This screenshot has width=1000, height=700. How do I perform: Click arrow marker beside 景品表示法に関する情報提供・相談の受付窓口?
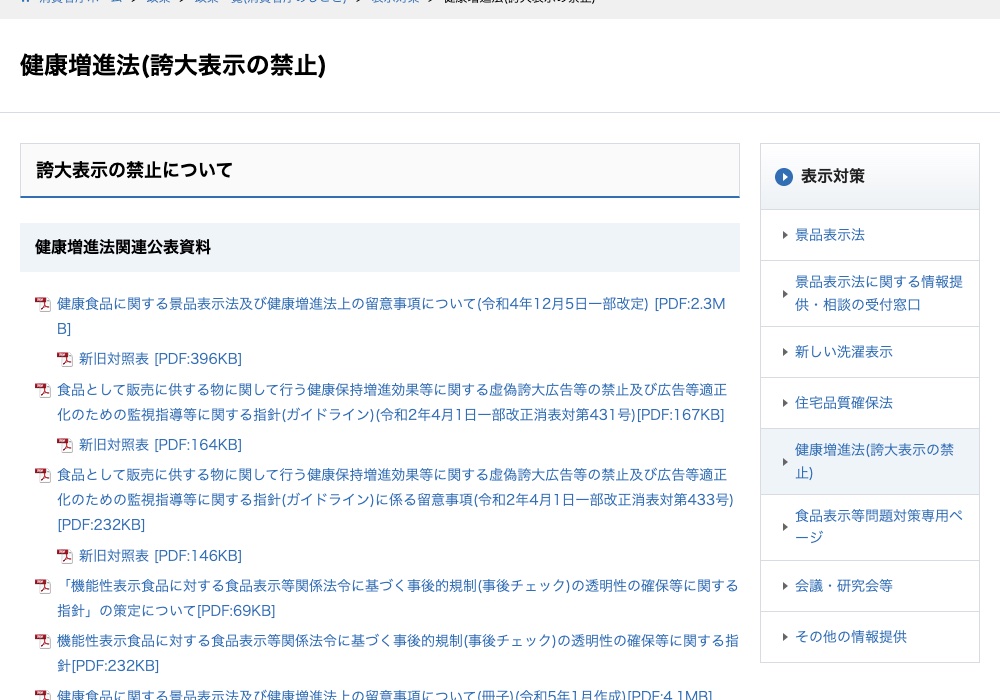coord(785,294)
